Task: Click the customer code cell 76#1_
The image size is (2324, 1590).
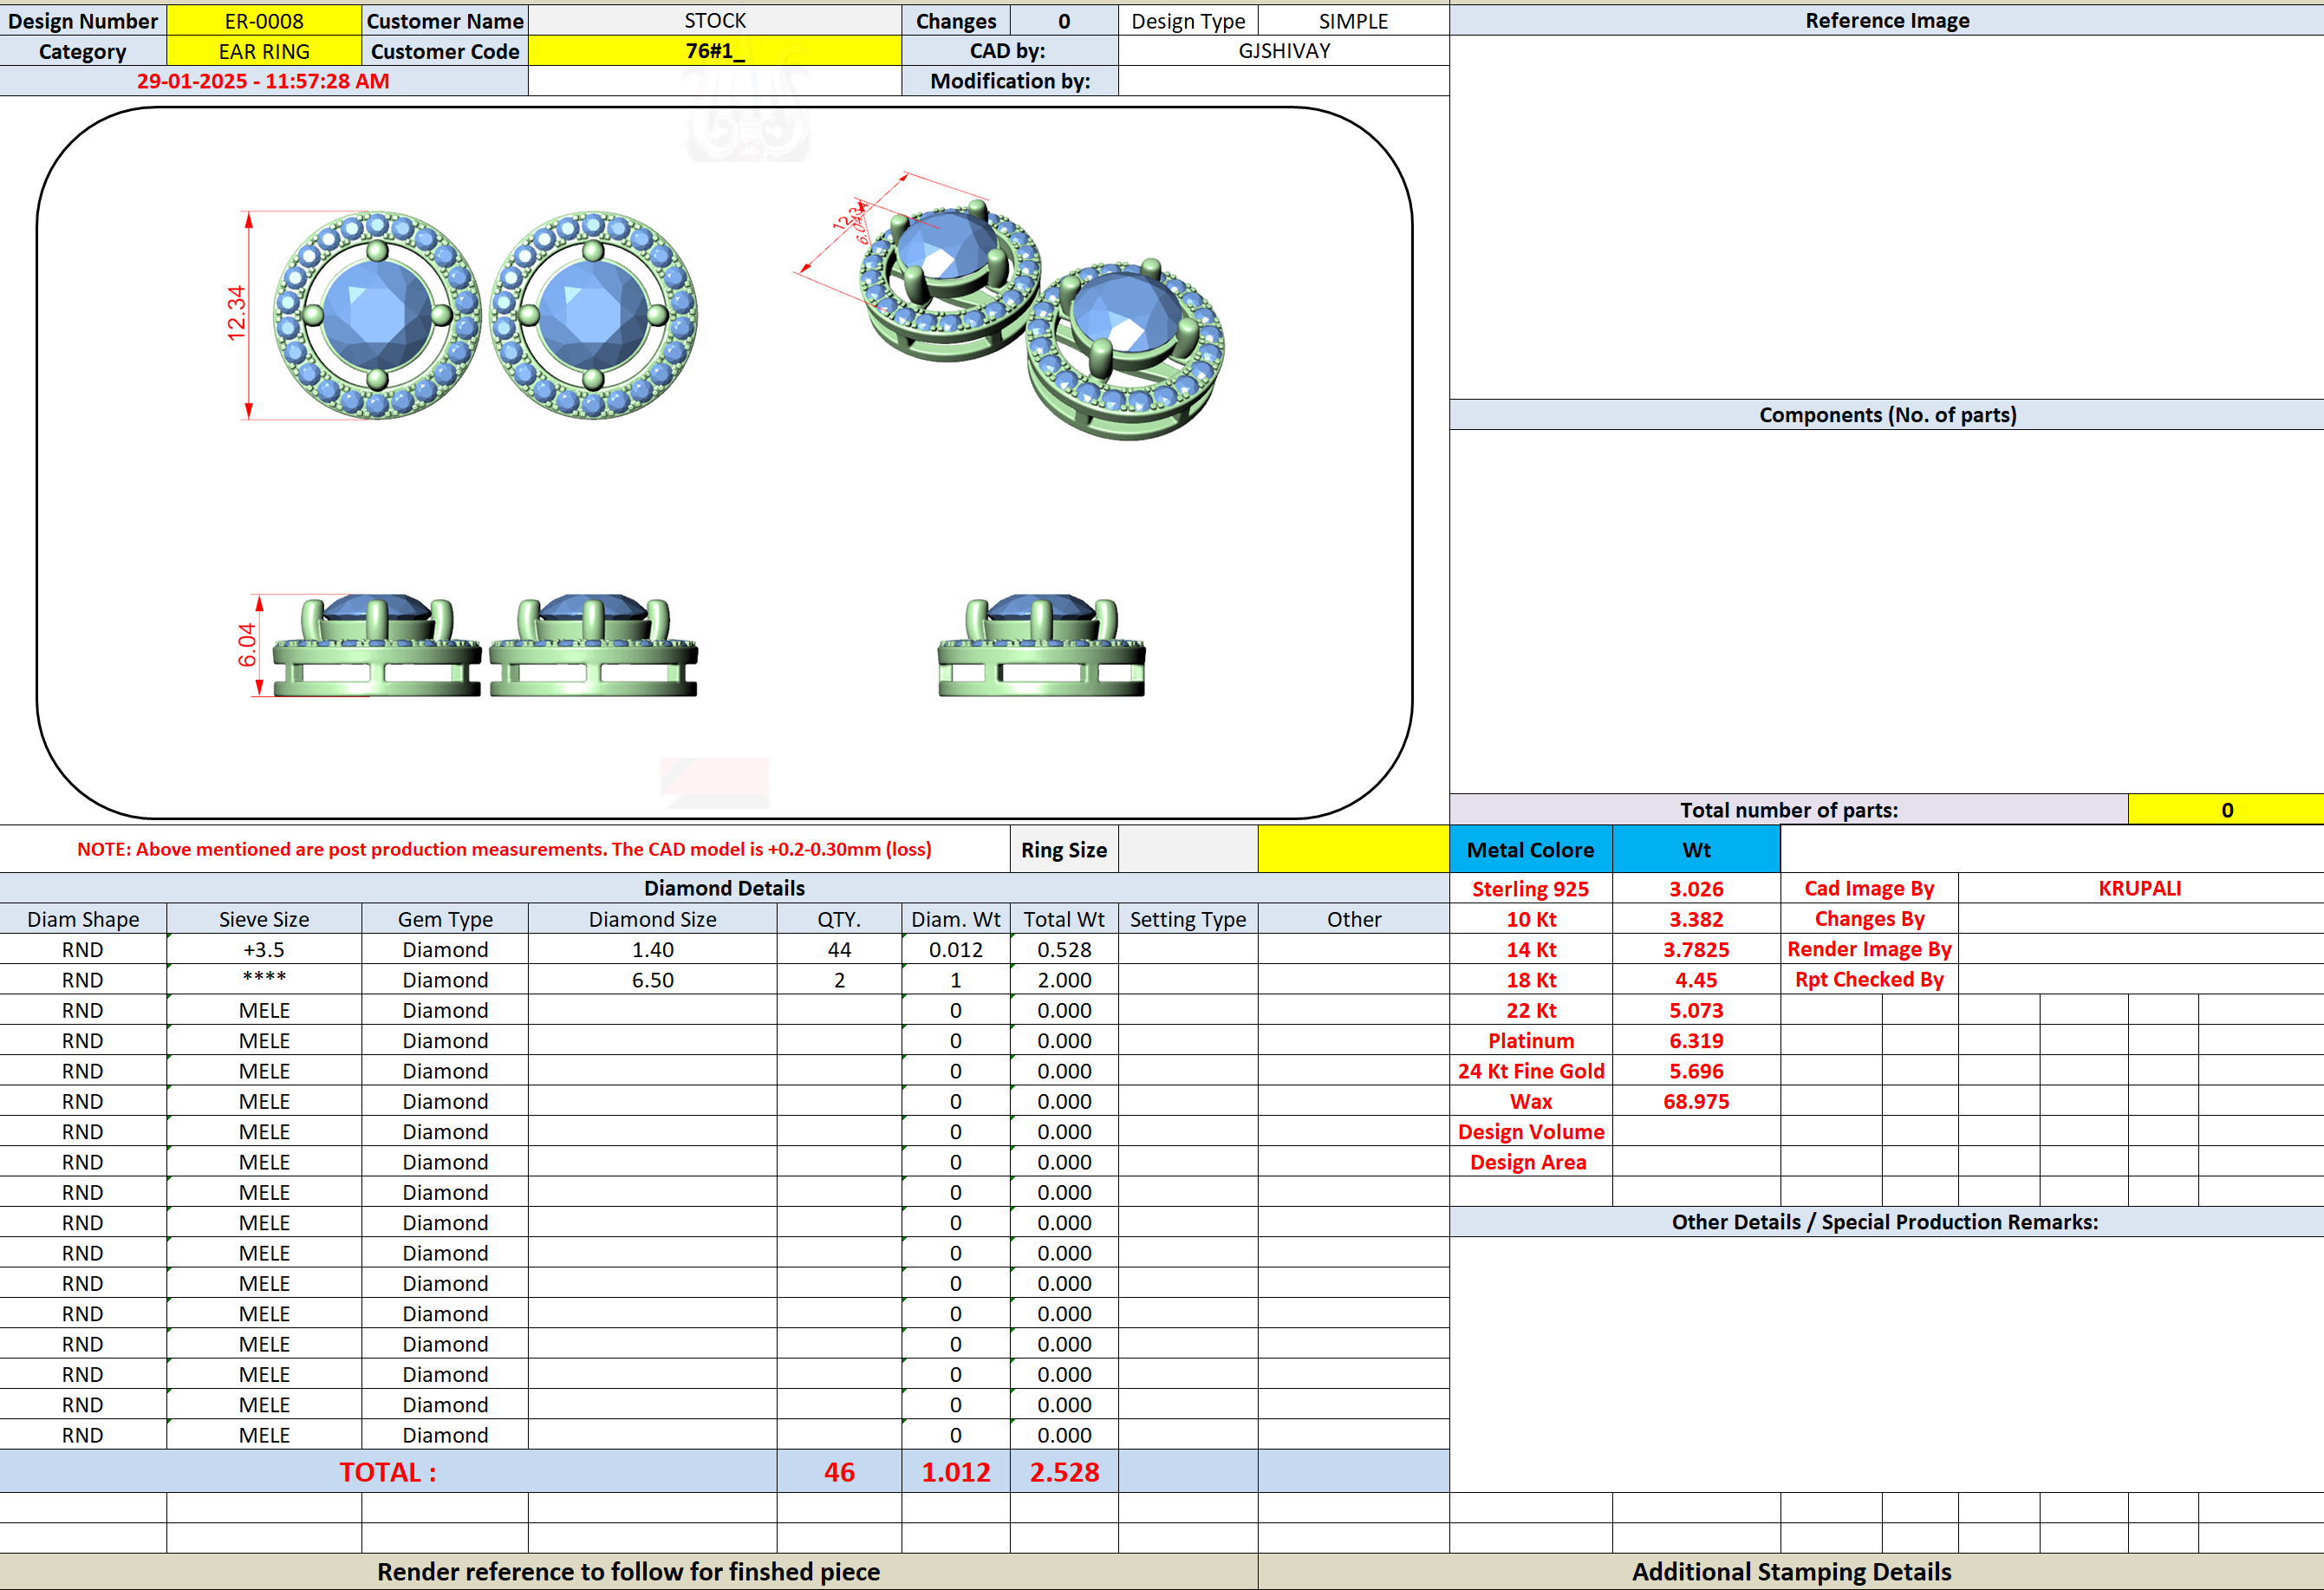Action: (715, 51)
